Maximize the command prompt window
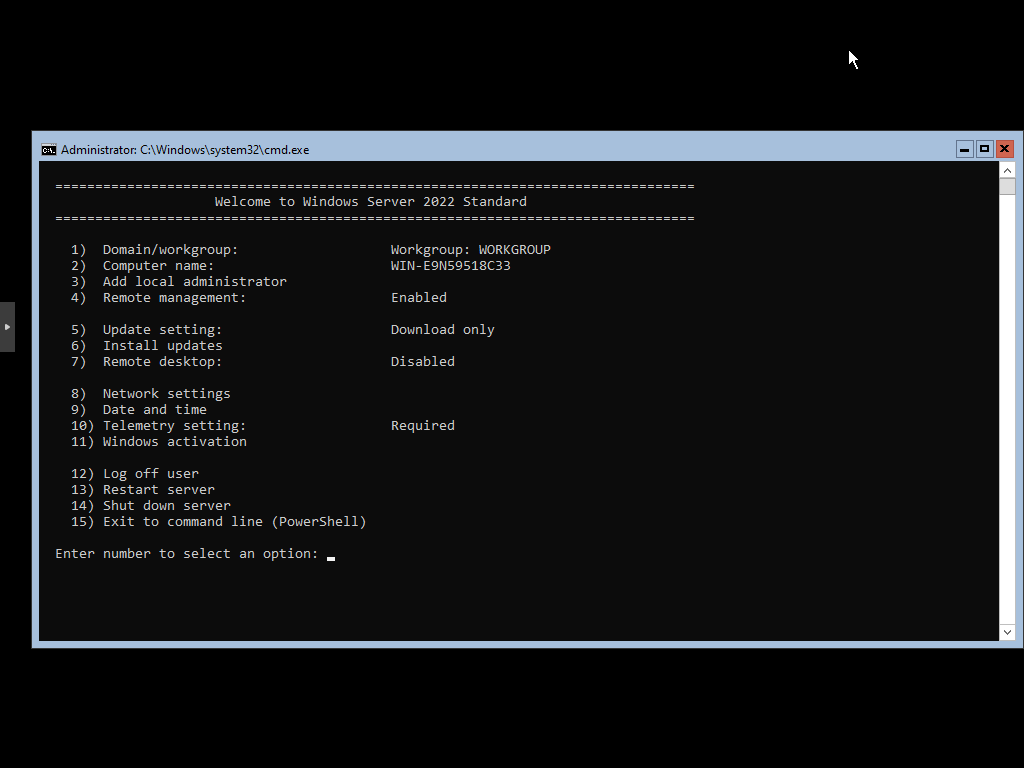 point(984,149)
